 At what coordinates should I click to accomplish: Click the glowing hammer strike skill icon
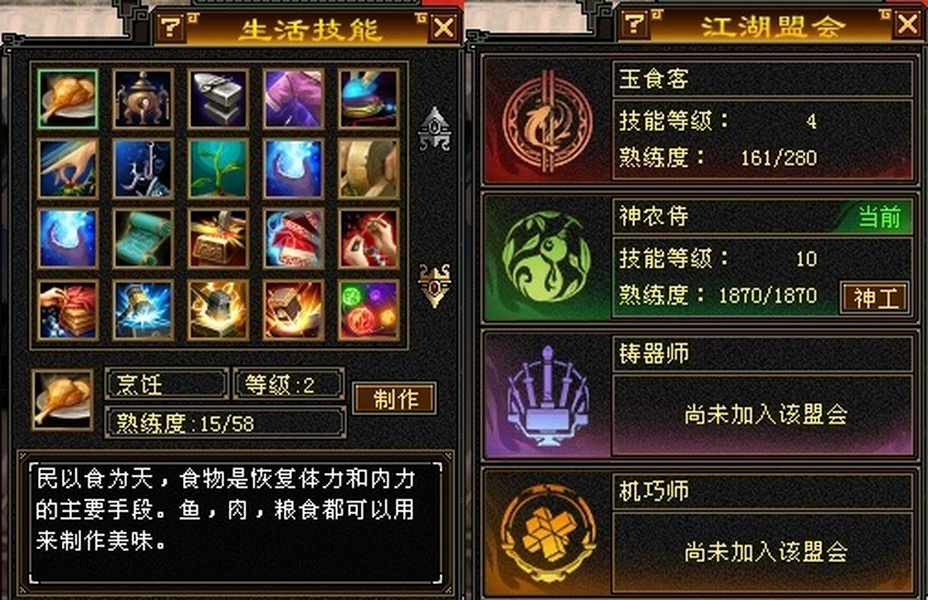coord(143,310)
